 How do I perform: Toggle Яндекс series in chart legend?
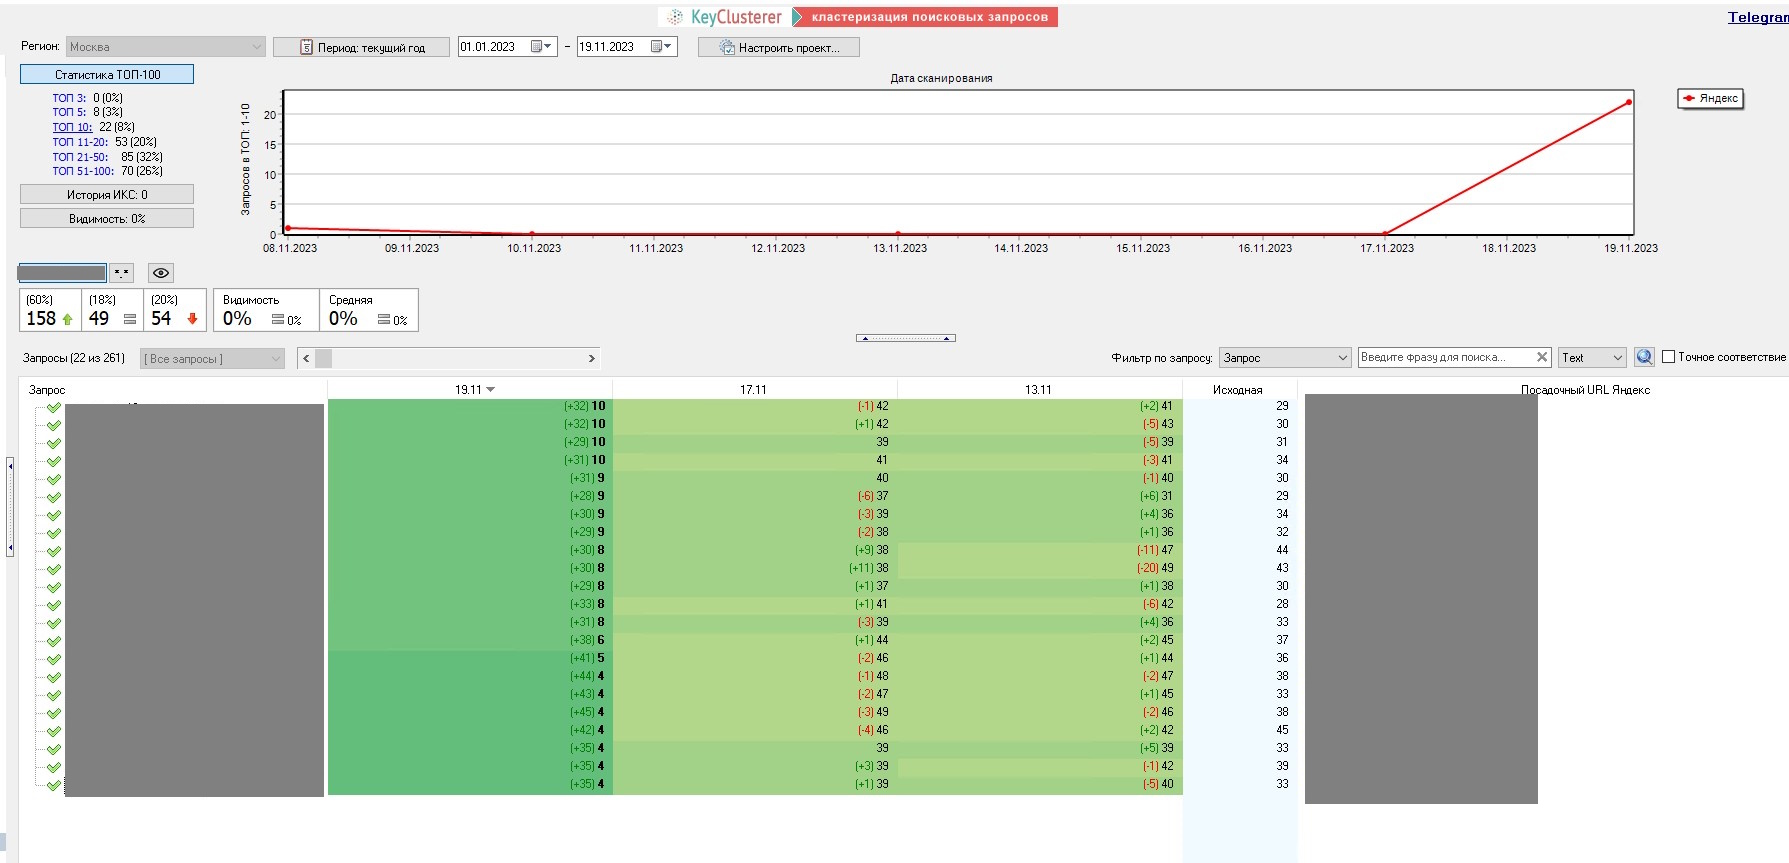[x=1710, y=98]
